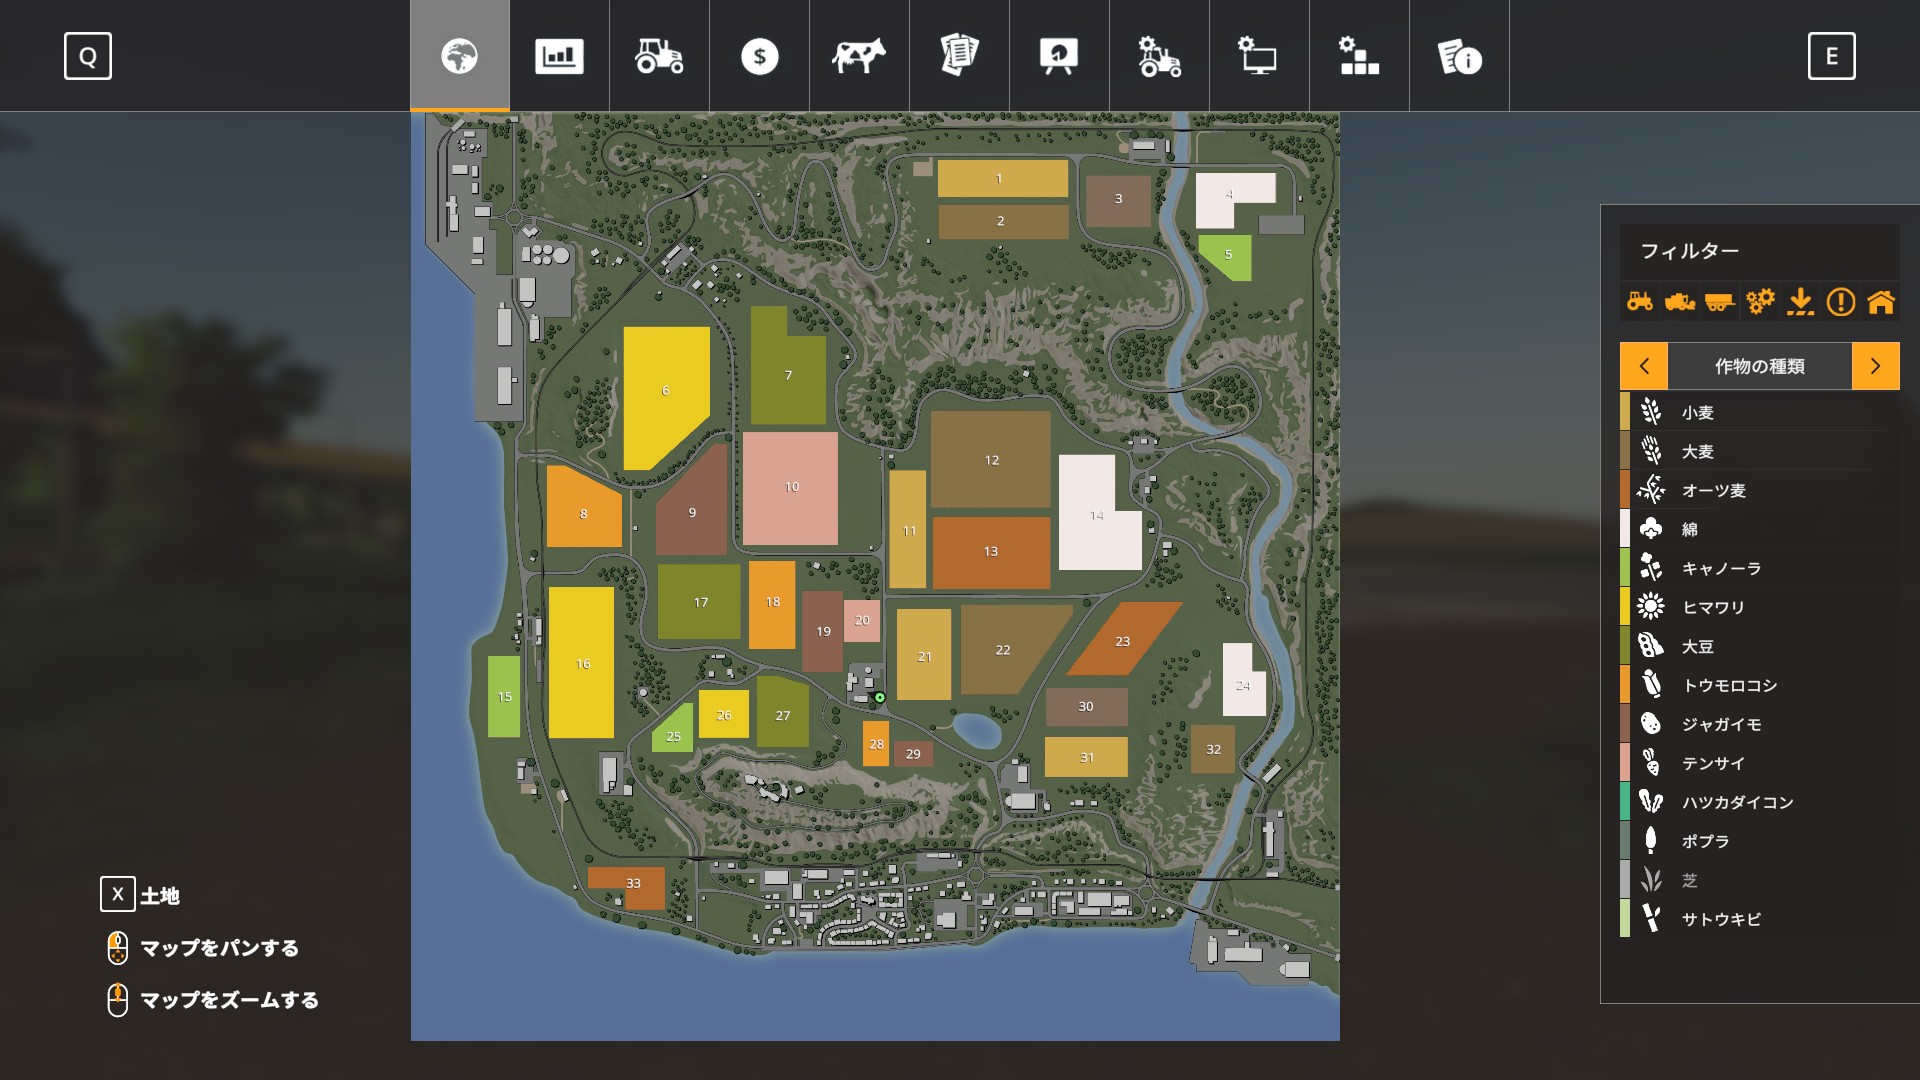1920x1080 pixels.
Task: Toggle the home farmhouse filter
Action: pos(1881,301)
